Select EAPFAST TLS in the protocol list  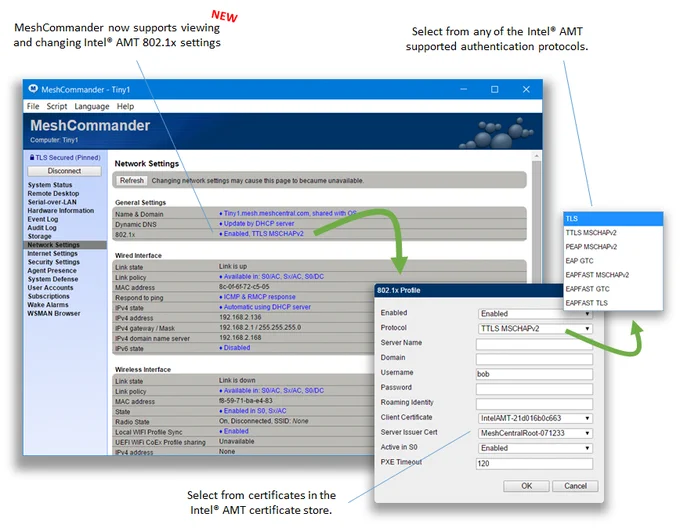point(613,303)
